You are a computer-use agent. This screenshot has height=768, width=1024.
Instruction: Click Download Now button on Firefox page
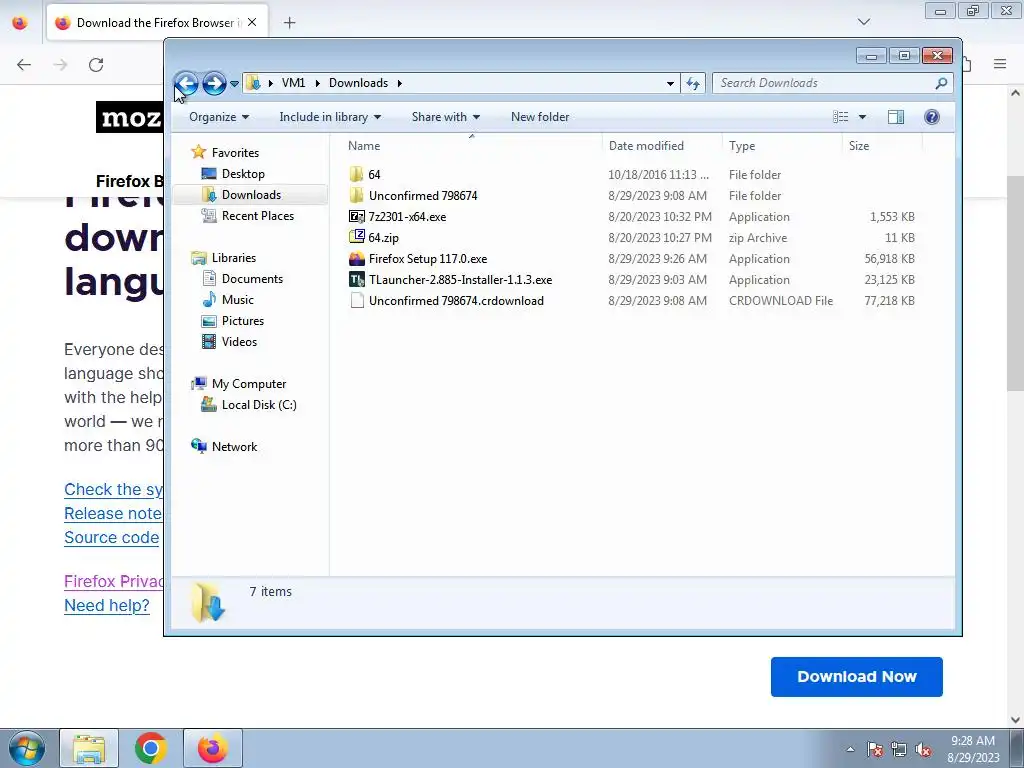click(856, 677)
